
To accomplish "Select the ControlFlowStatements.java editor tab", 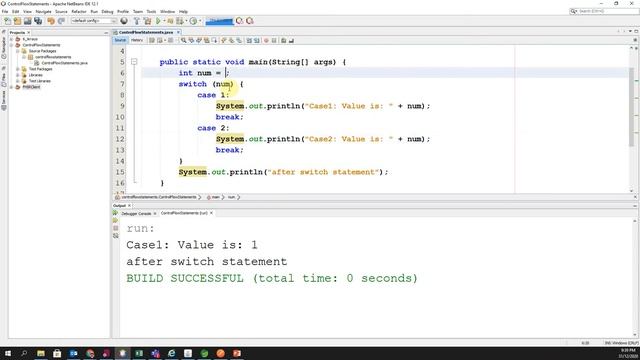I will pos(146,32).
